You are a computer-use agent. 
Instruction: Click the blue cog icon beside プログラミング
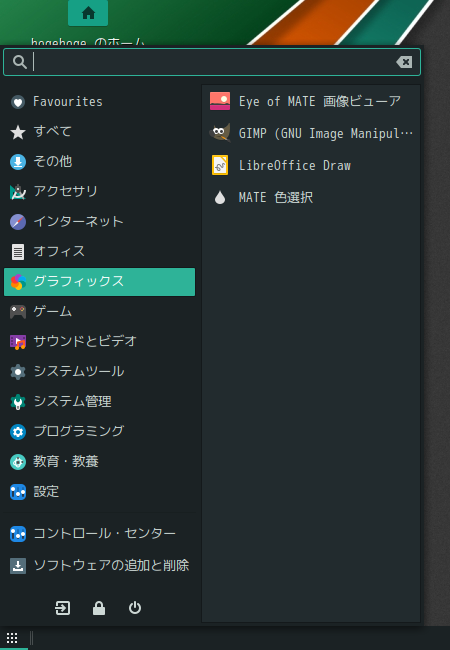click(x=18, y=432)
